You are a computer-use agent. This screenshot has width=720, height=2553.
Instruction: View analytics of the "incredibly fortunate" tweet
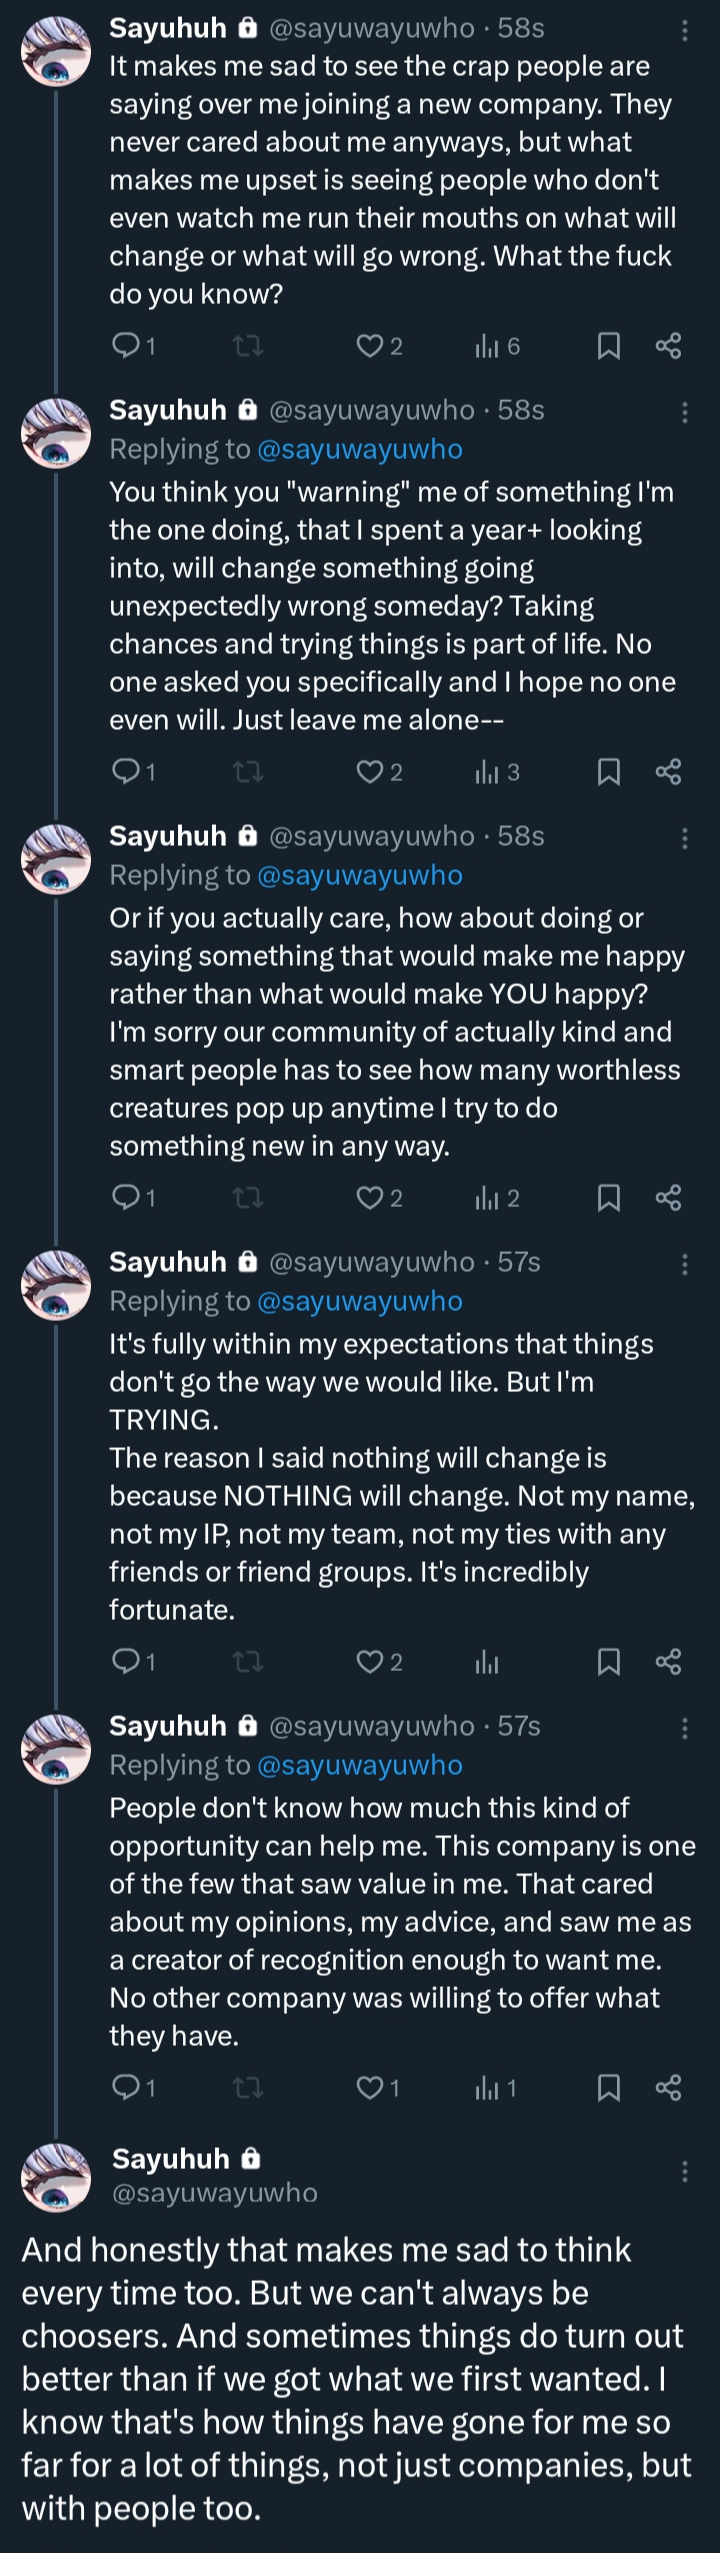[487, 1662]
